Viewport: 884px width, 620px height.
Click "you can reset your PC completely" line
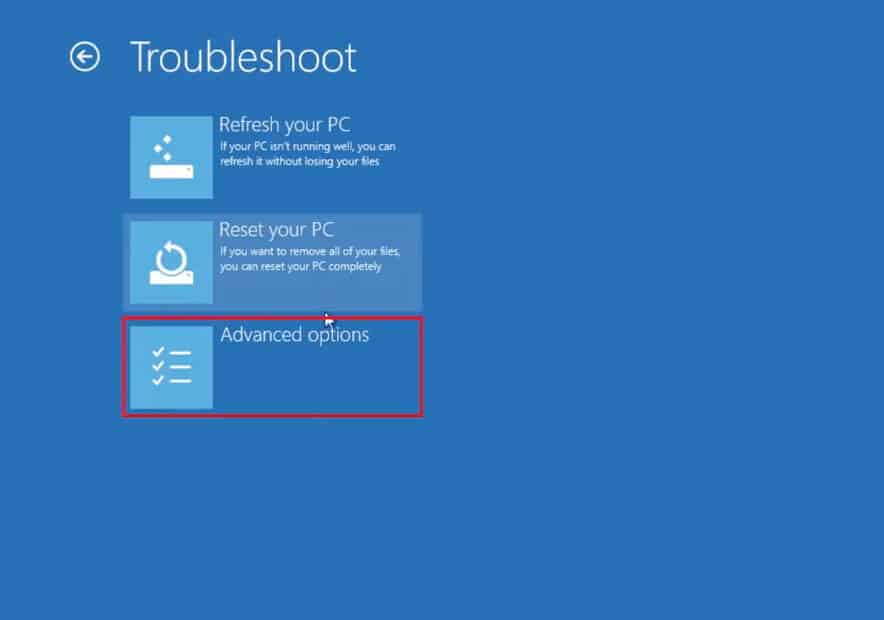coord(300,267)
